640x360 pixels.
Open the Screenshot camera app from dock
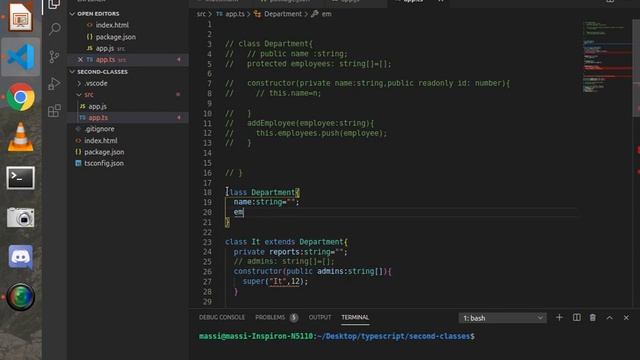click(x=20, y=217)
